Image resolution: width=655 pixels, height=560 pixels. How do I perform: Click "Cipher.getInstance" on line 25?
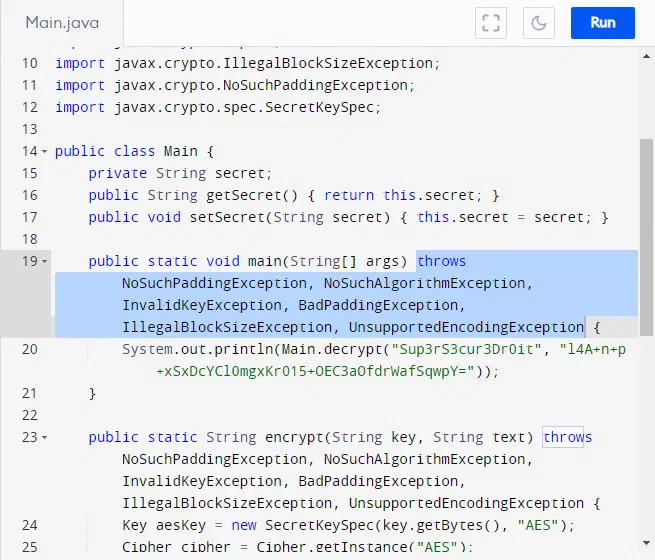pyautogui.click(x=332, y=547)
